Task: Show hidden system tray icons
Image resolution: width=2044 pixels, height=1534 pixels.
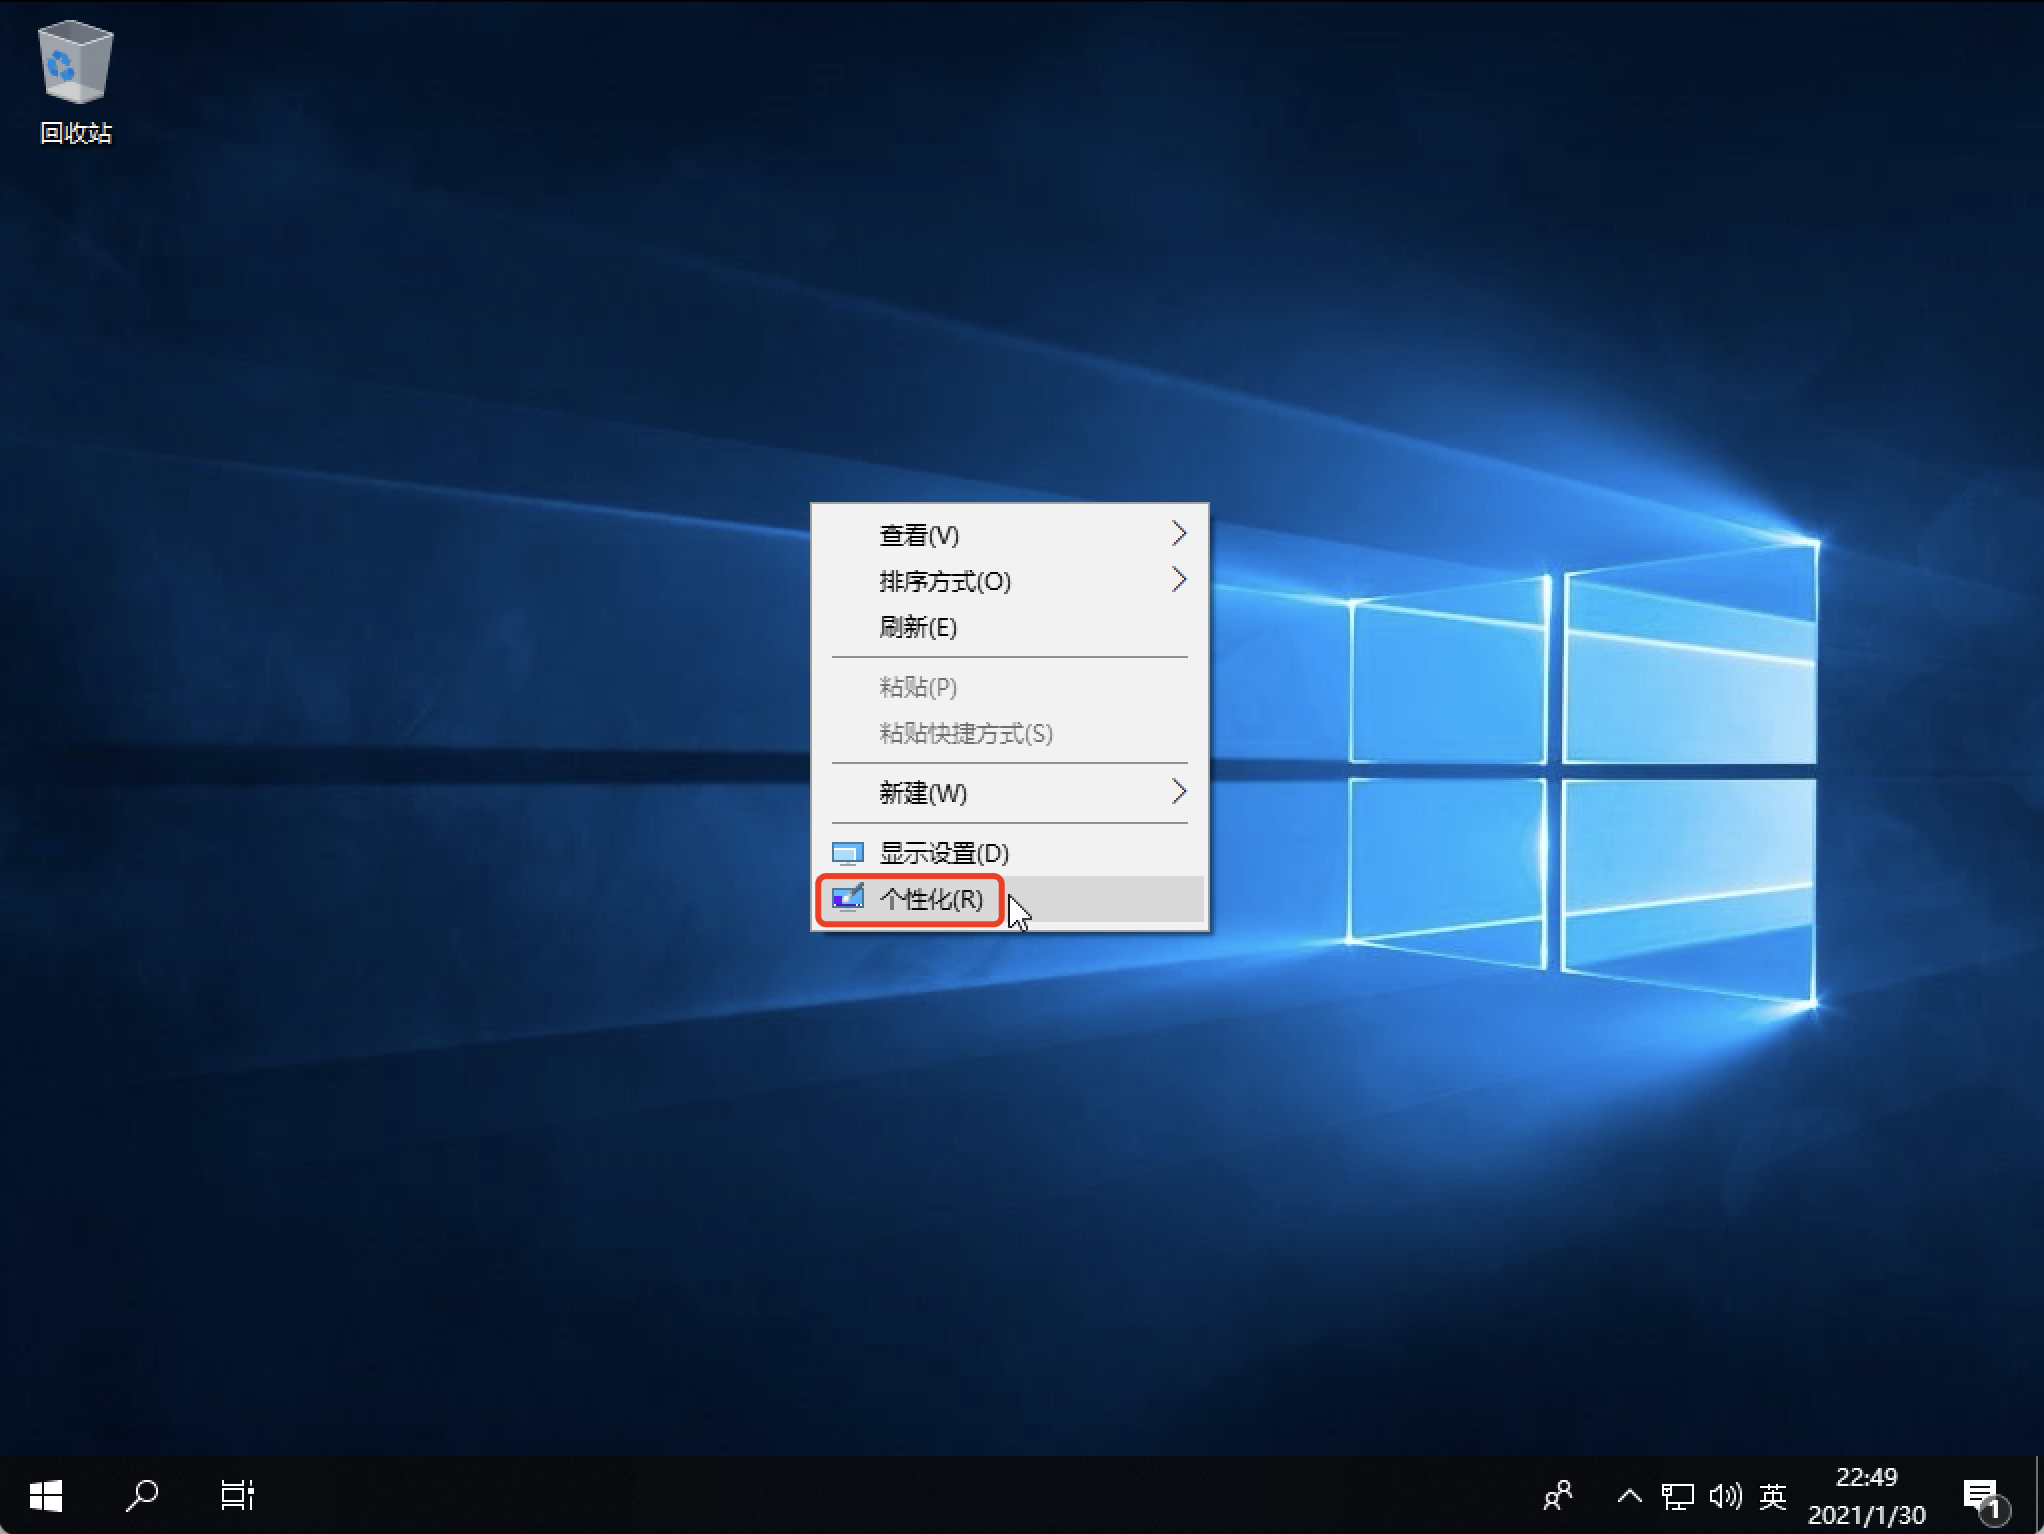Action: click(1629, 1496)
